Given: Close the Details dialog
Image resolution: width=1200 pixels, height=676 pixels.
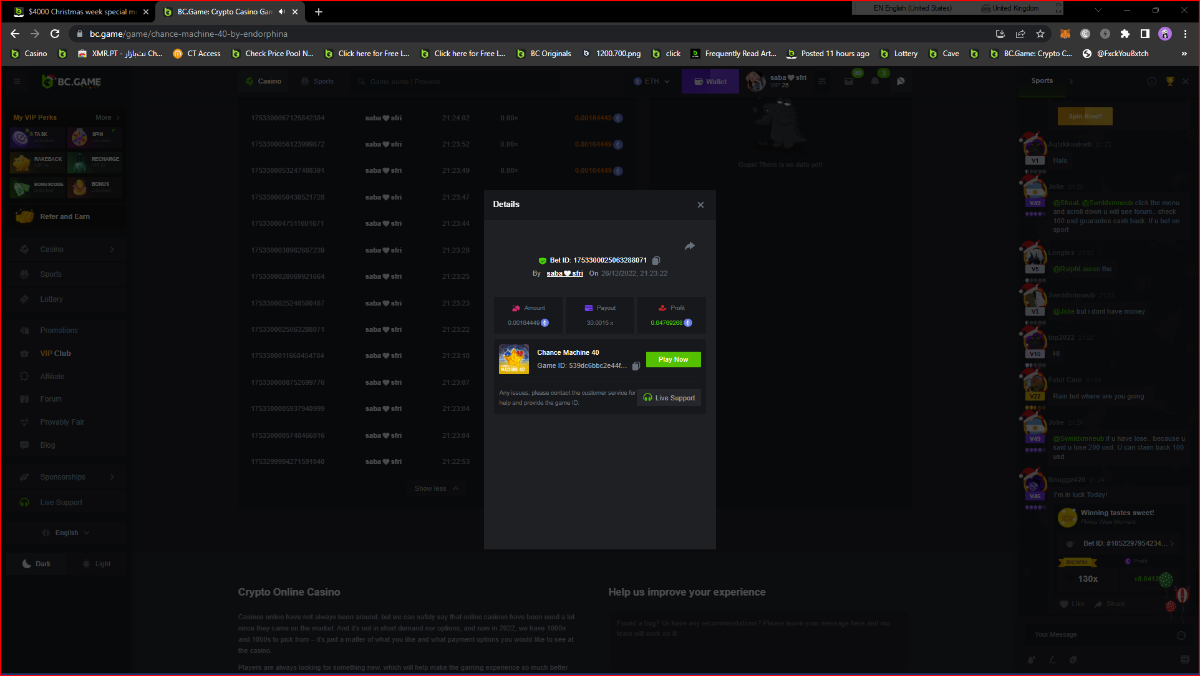Looking at the screenshot, I should pyautogui.click(x=700, y=205).
